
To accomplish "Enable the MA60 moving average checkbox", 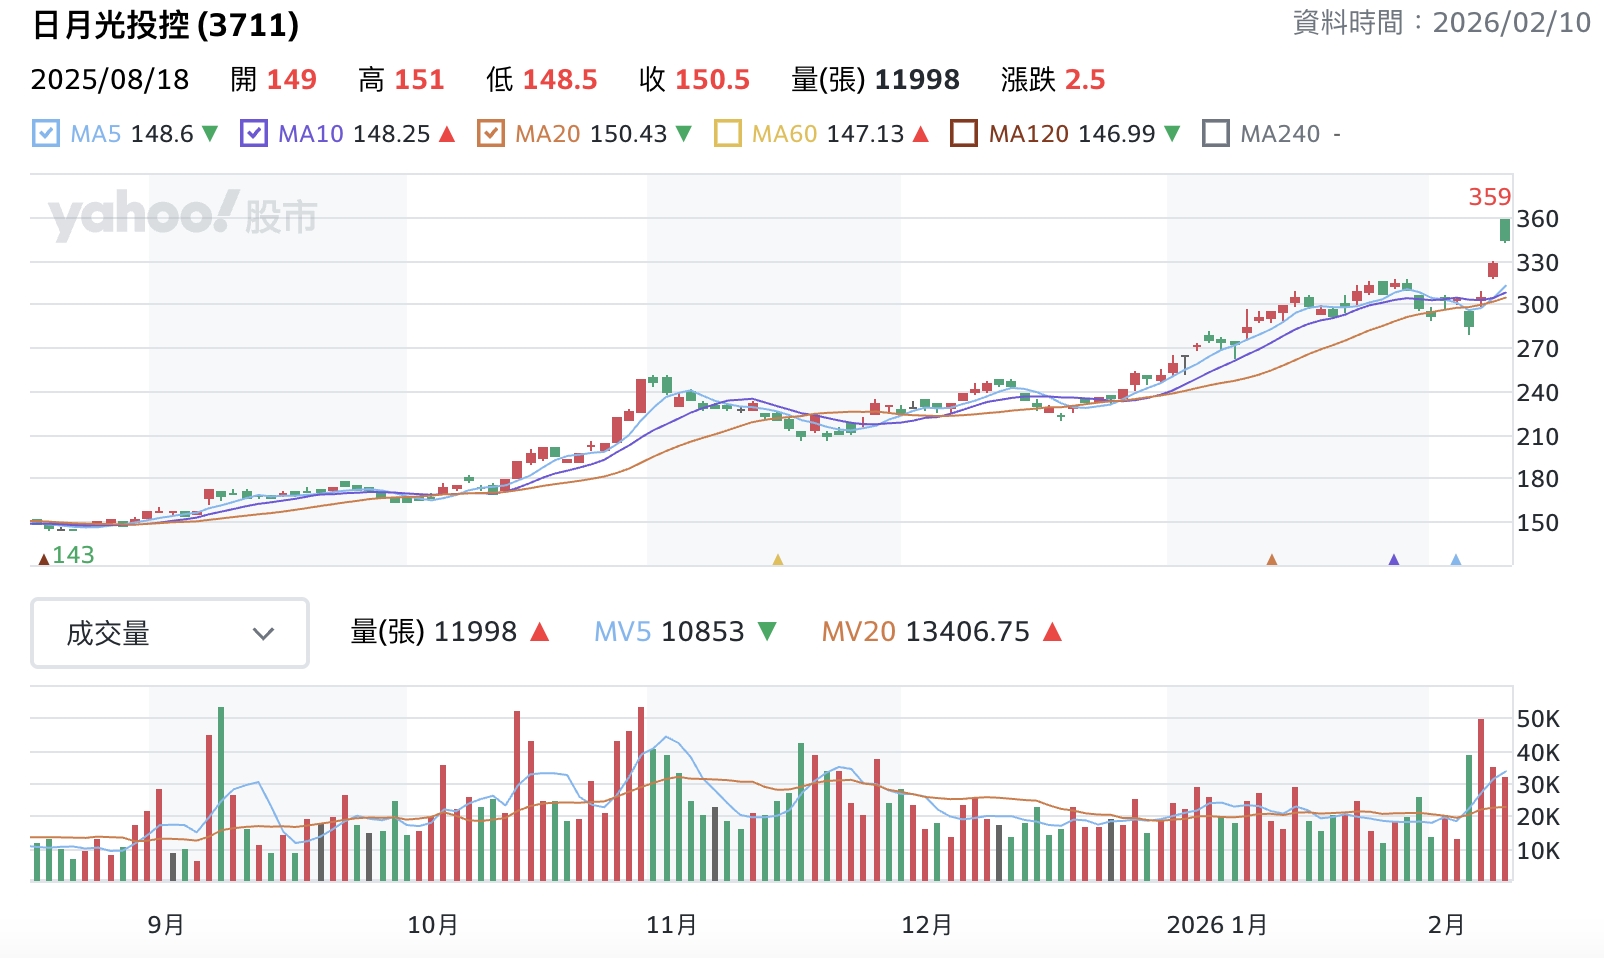I will tap(728, 133).
